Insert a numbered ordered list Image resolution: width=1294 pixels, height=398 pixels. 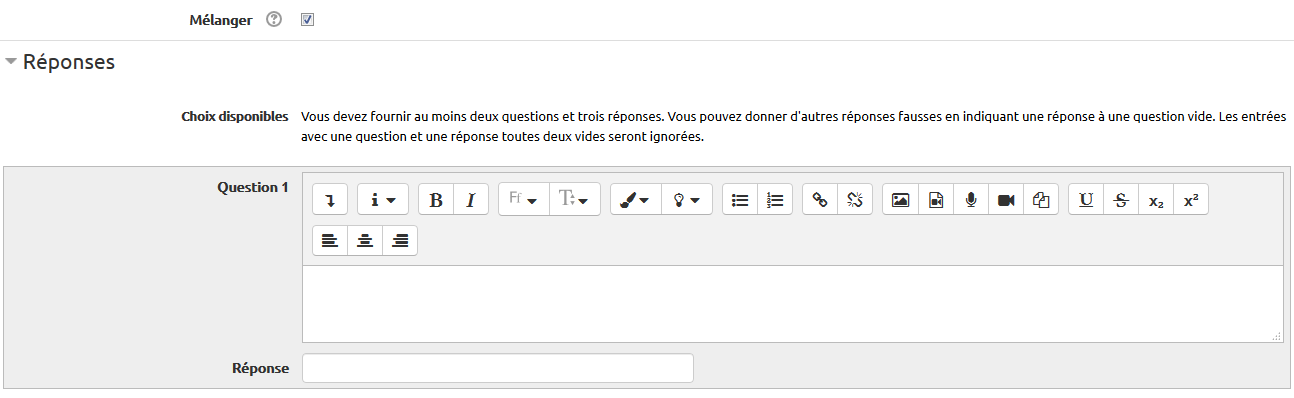click(775, 200)
